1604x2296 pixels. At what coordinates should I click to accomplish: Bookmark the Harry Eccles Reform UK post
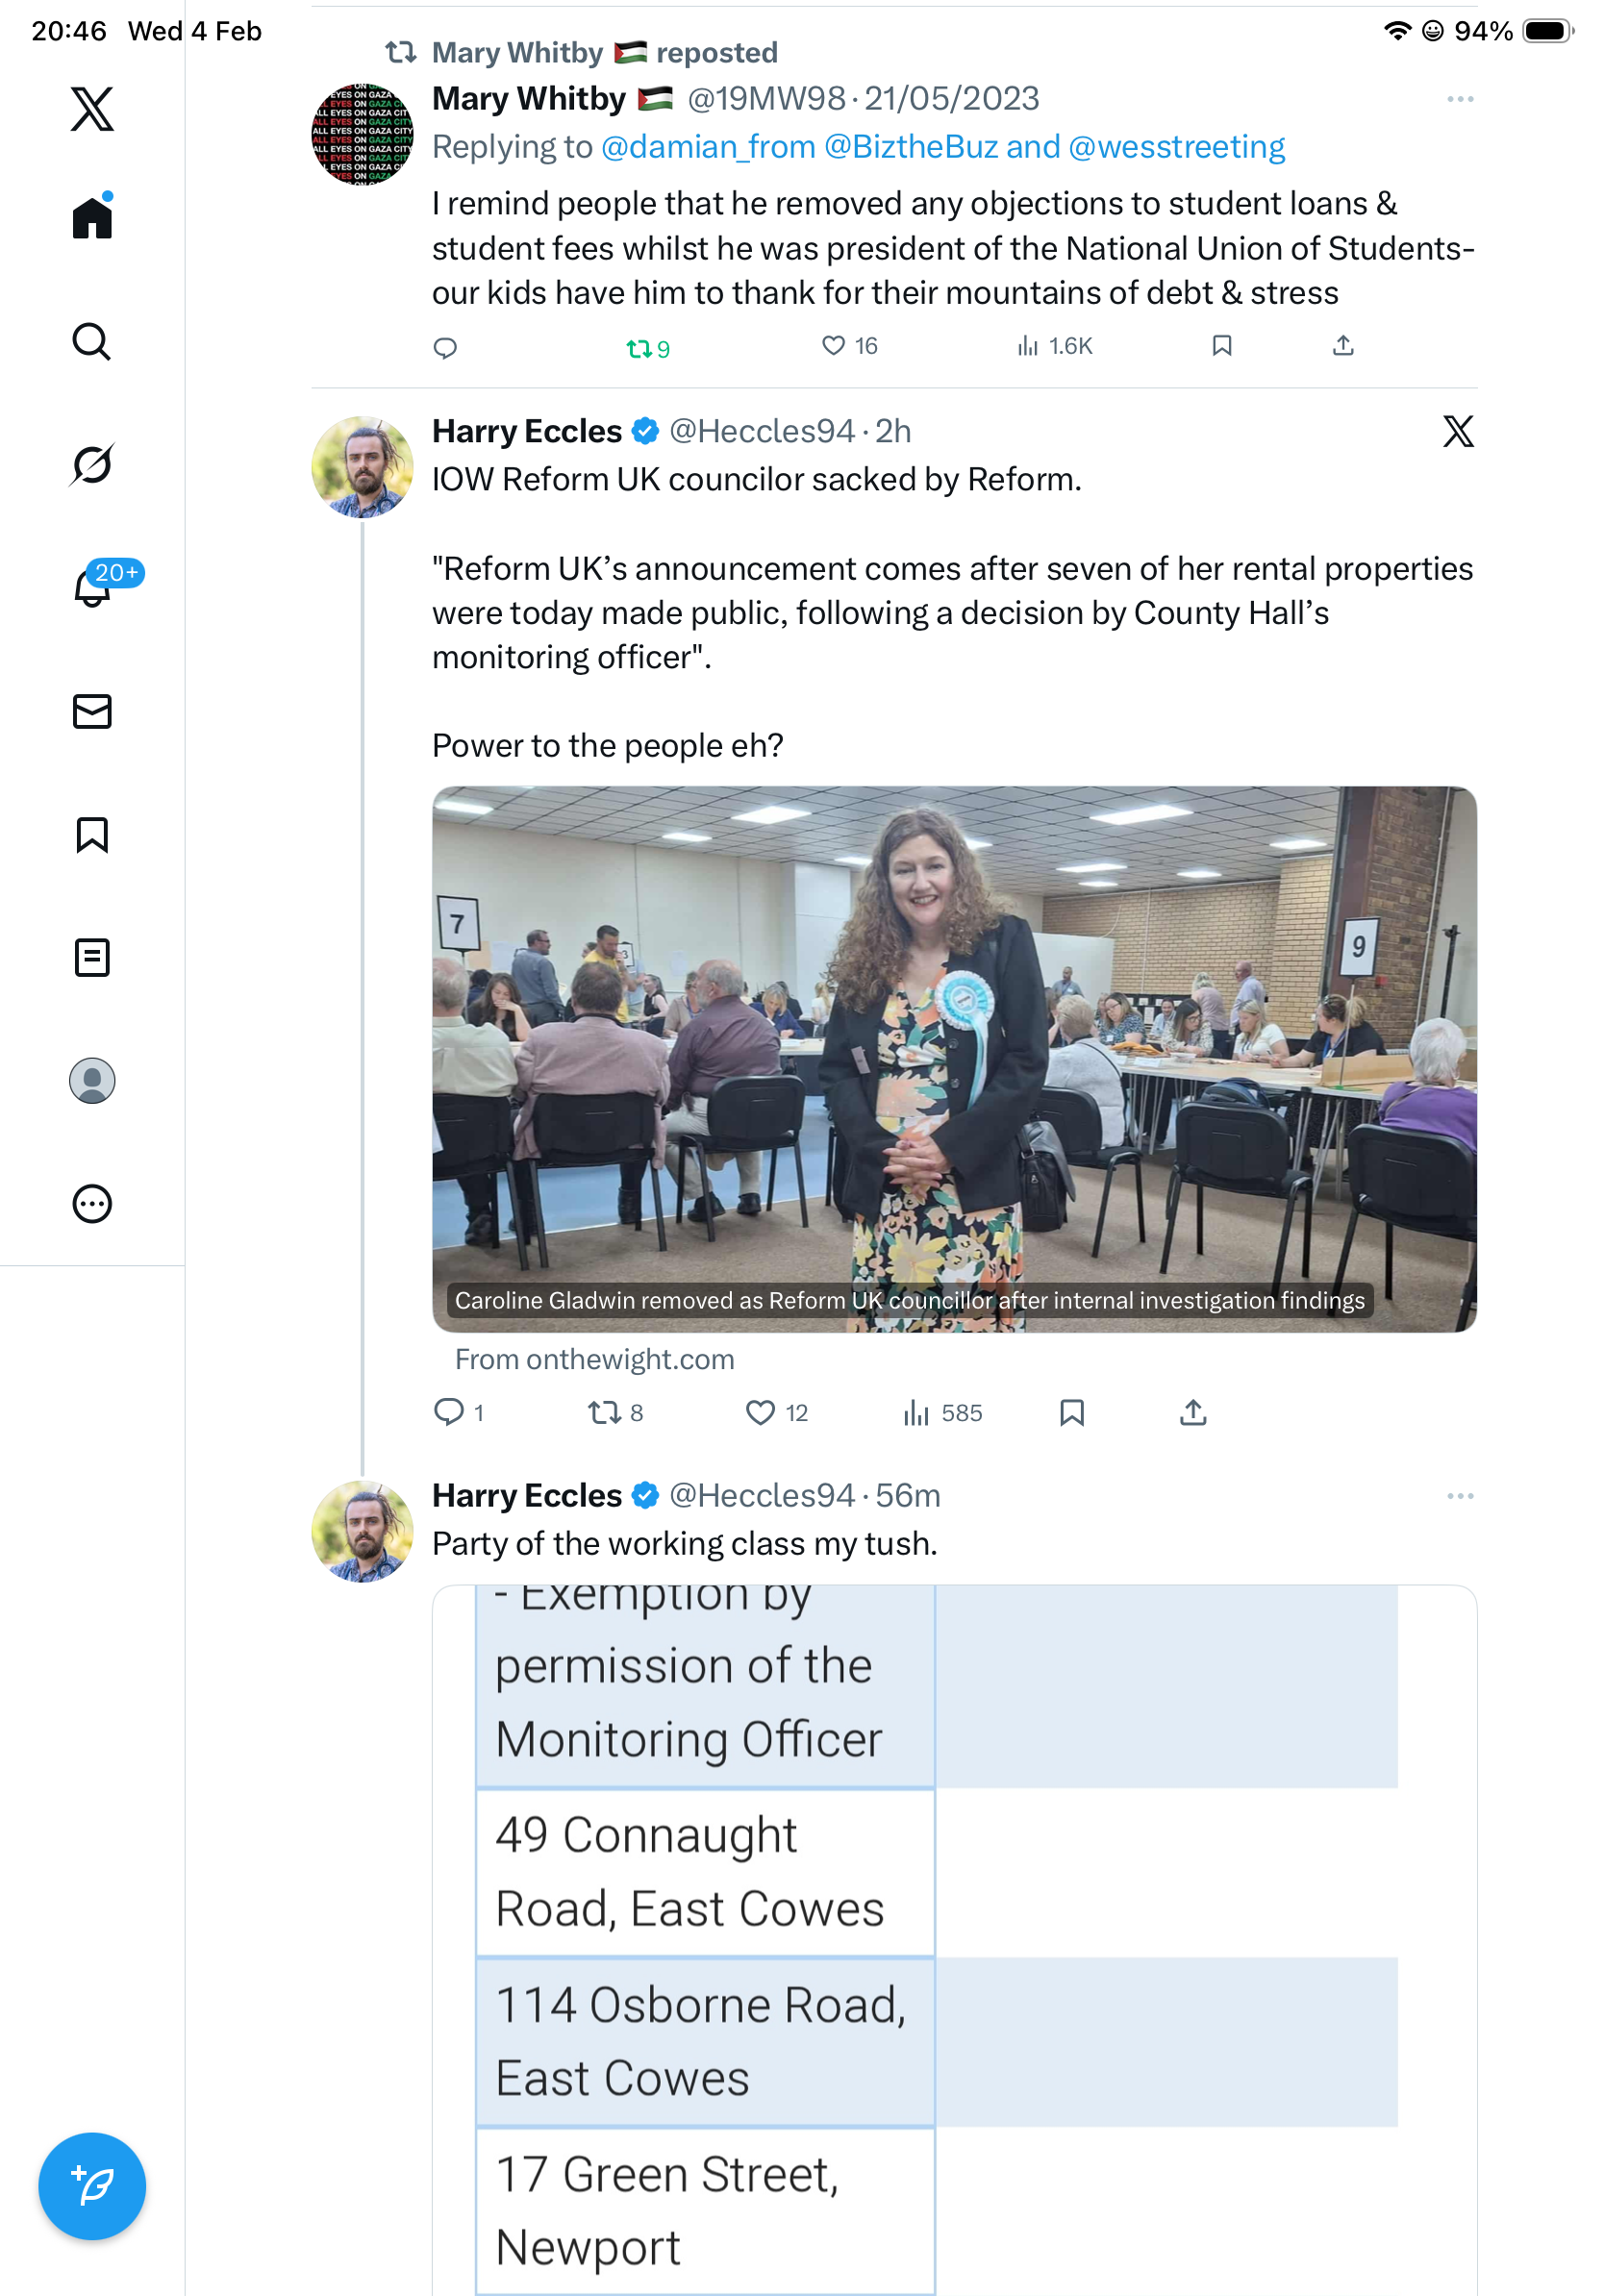click(1072, 1412)
